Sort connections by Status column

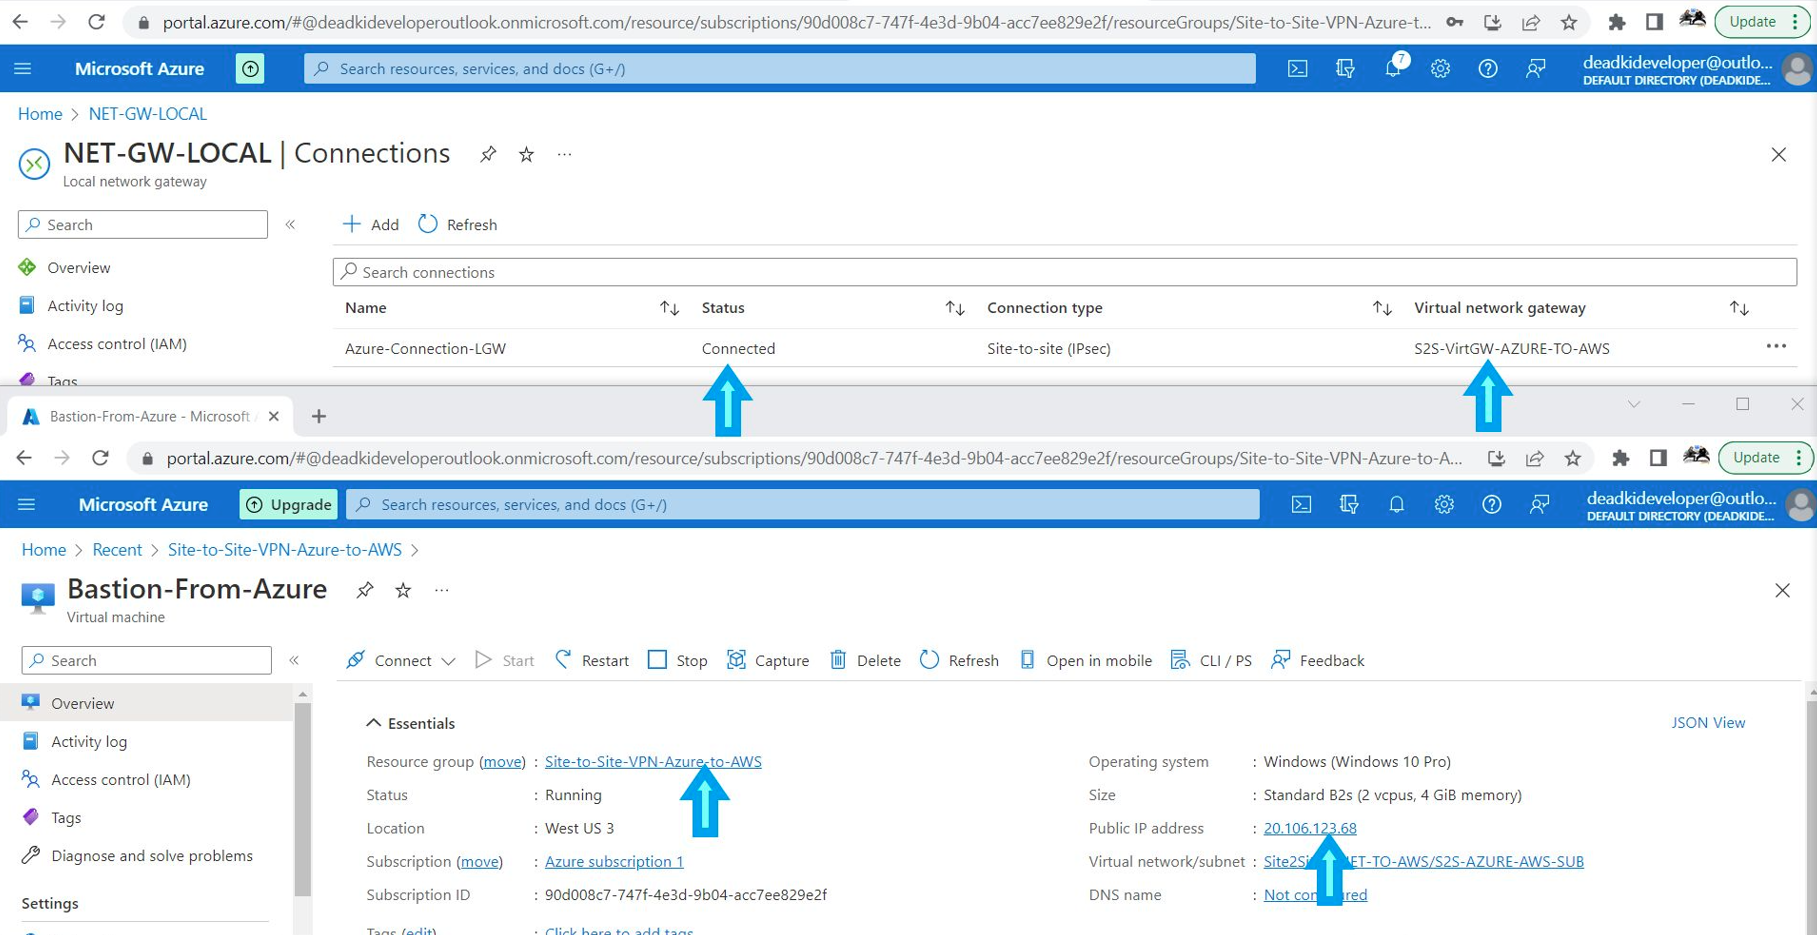(x=955, y=308)
